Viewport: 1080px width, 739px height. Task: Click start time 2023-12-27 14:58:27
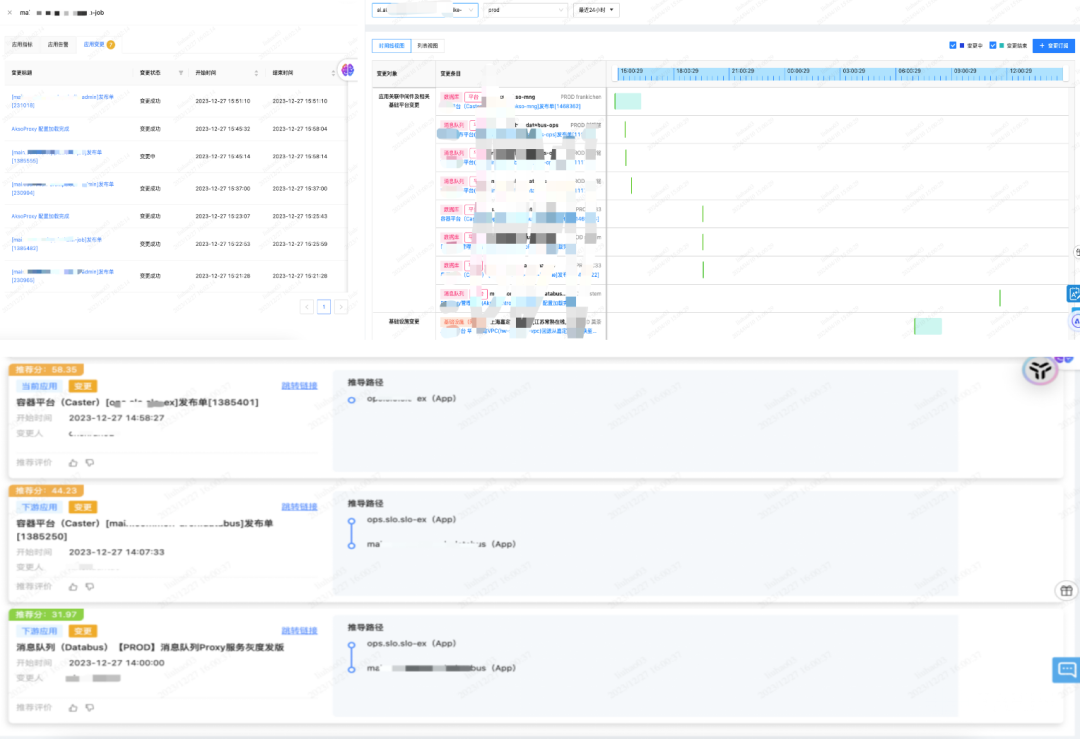coord(116,418)
